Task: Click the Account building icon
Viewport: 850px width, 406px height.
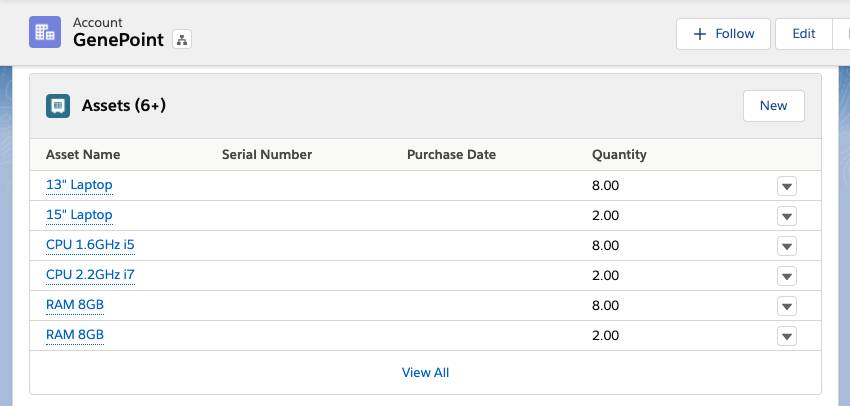Action: coord(45,32)
